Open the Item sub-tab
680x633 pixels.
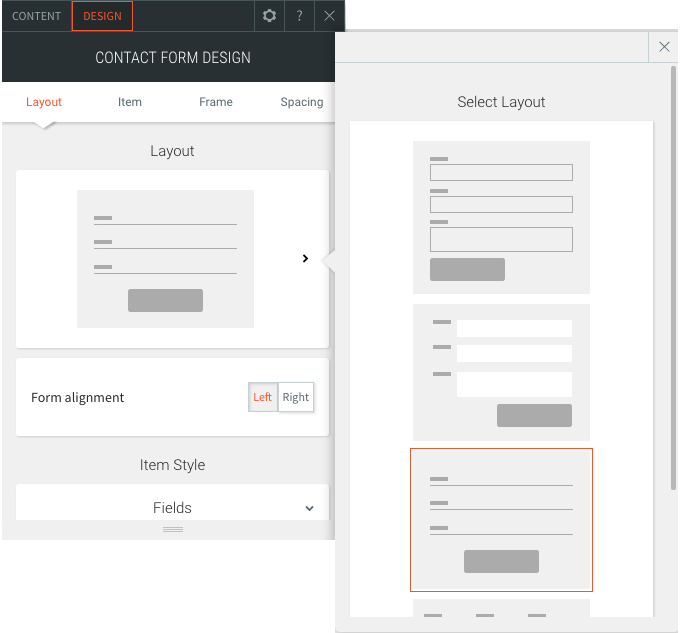[130, 102]
